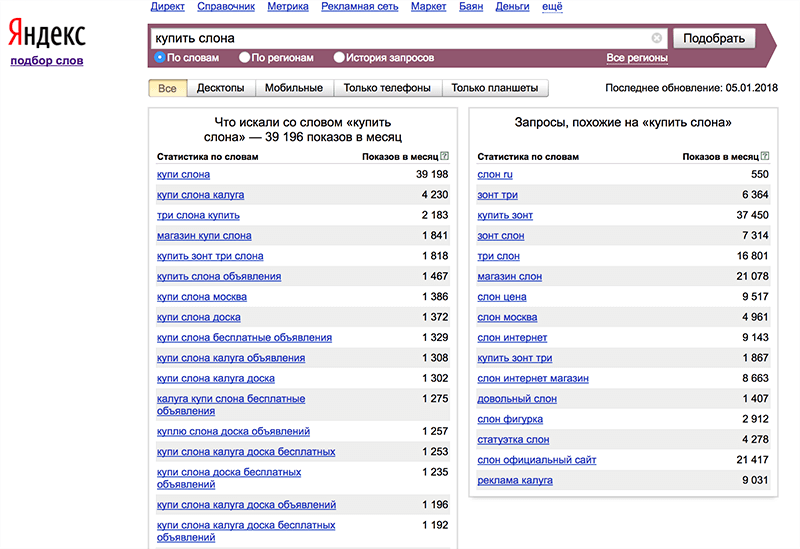800x549 pixels.
Task: Open the 'Деньги' top menu link
Action: point(512,7)
